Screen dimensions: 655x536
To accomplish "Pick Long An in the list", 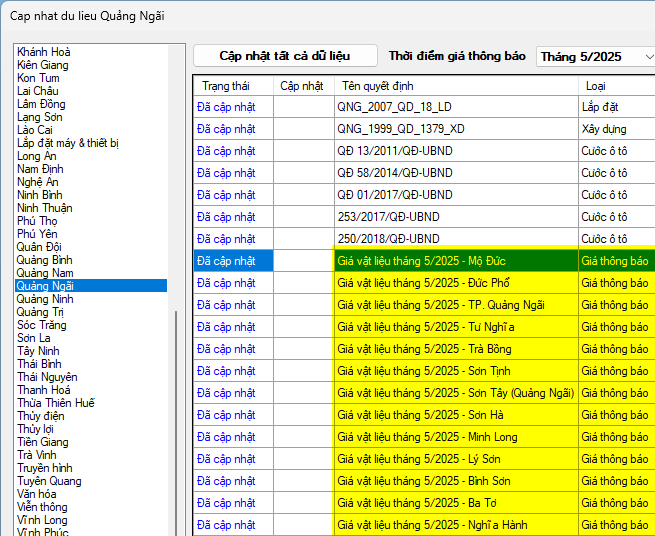I will [36, 156].
